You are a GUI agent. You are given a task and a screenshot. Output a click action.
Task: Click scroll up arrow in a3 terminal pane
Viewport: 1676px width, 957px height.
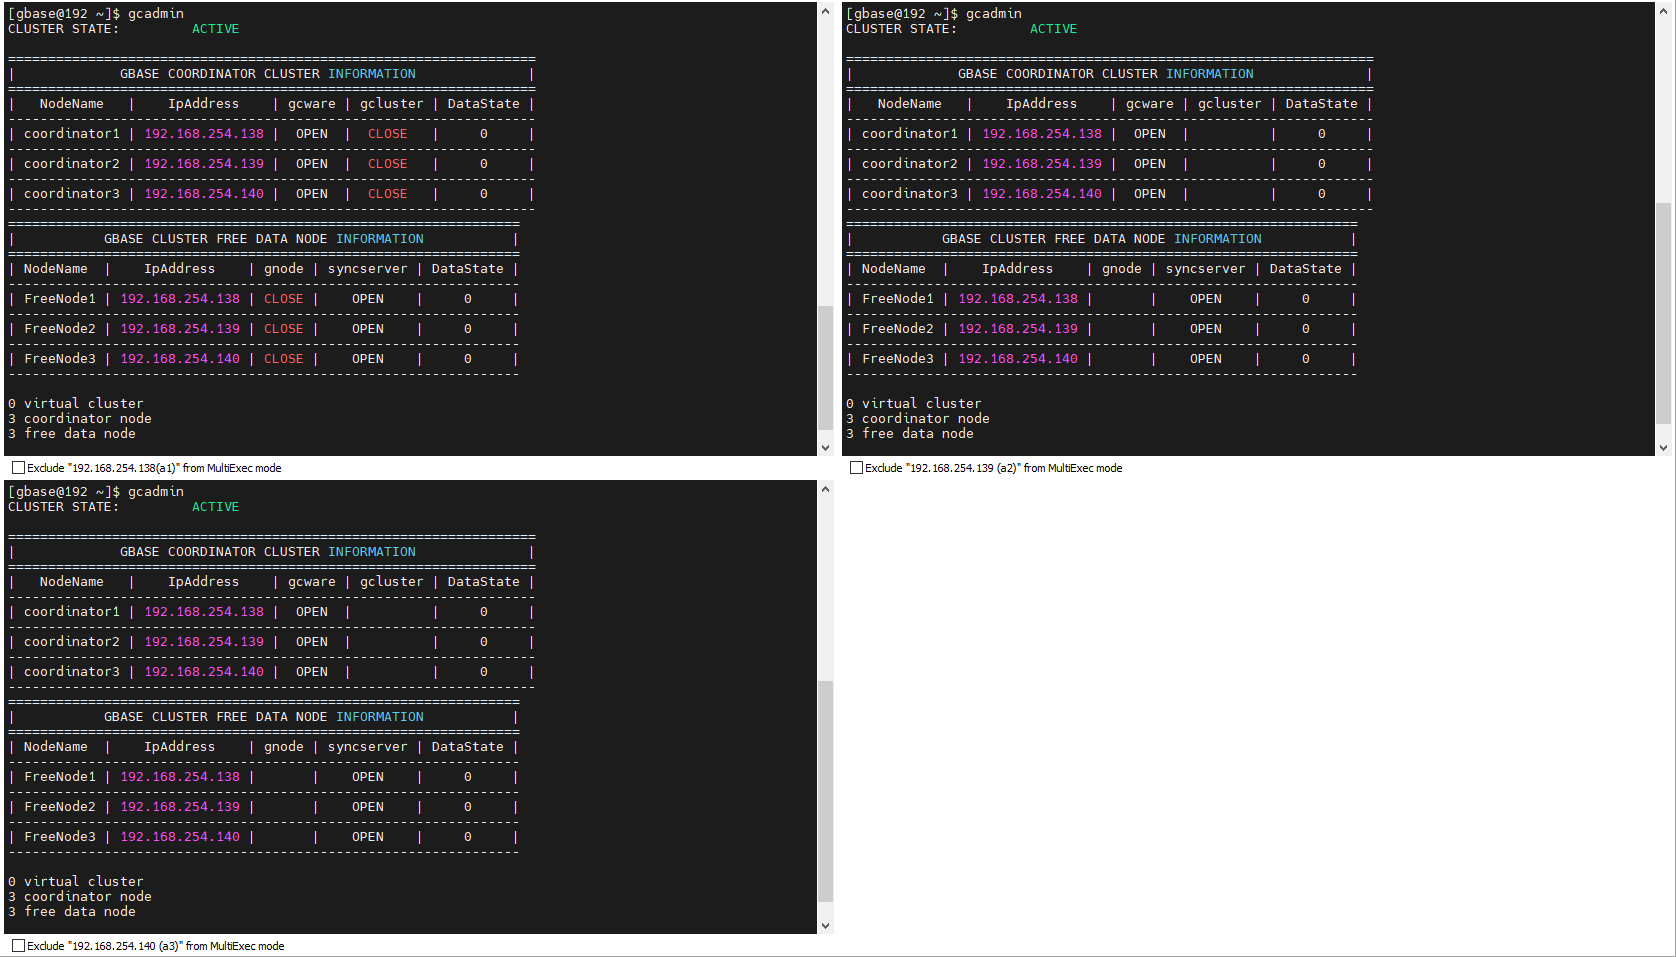point(825,489)
